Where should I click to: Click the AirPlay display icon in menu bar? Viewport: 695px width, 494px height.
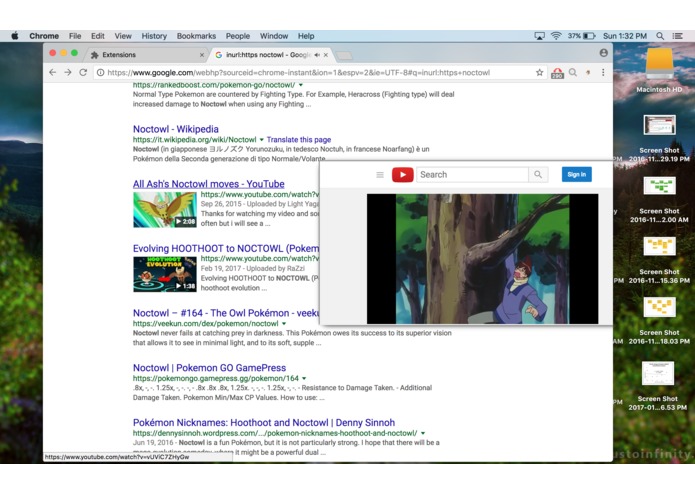(x=539, y=36)
